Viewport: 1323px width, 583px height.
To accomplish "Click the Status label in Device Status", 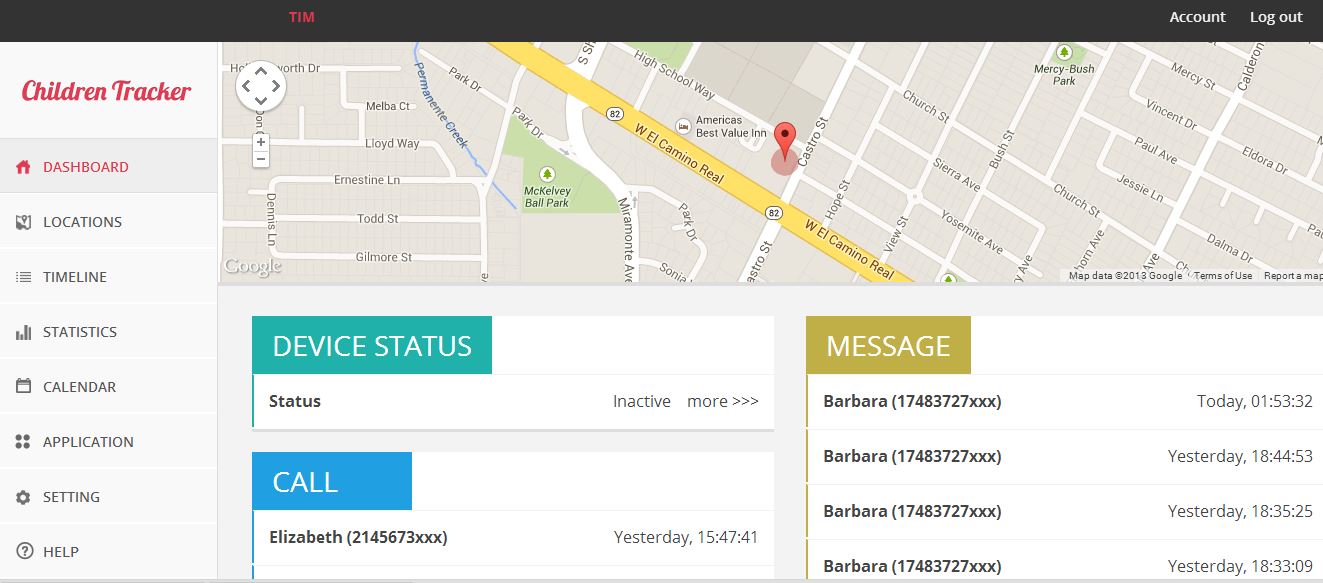I will pos(295,401).
